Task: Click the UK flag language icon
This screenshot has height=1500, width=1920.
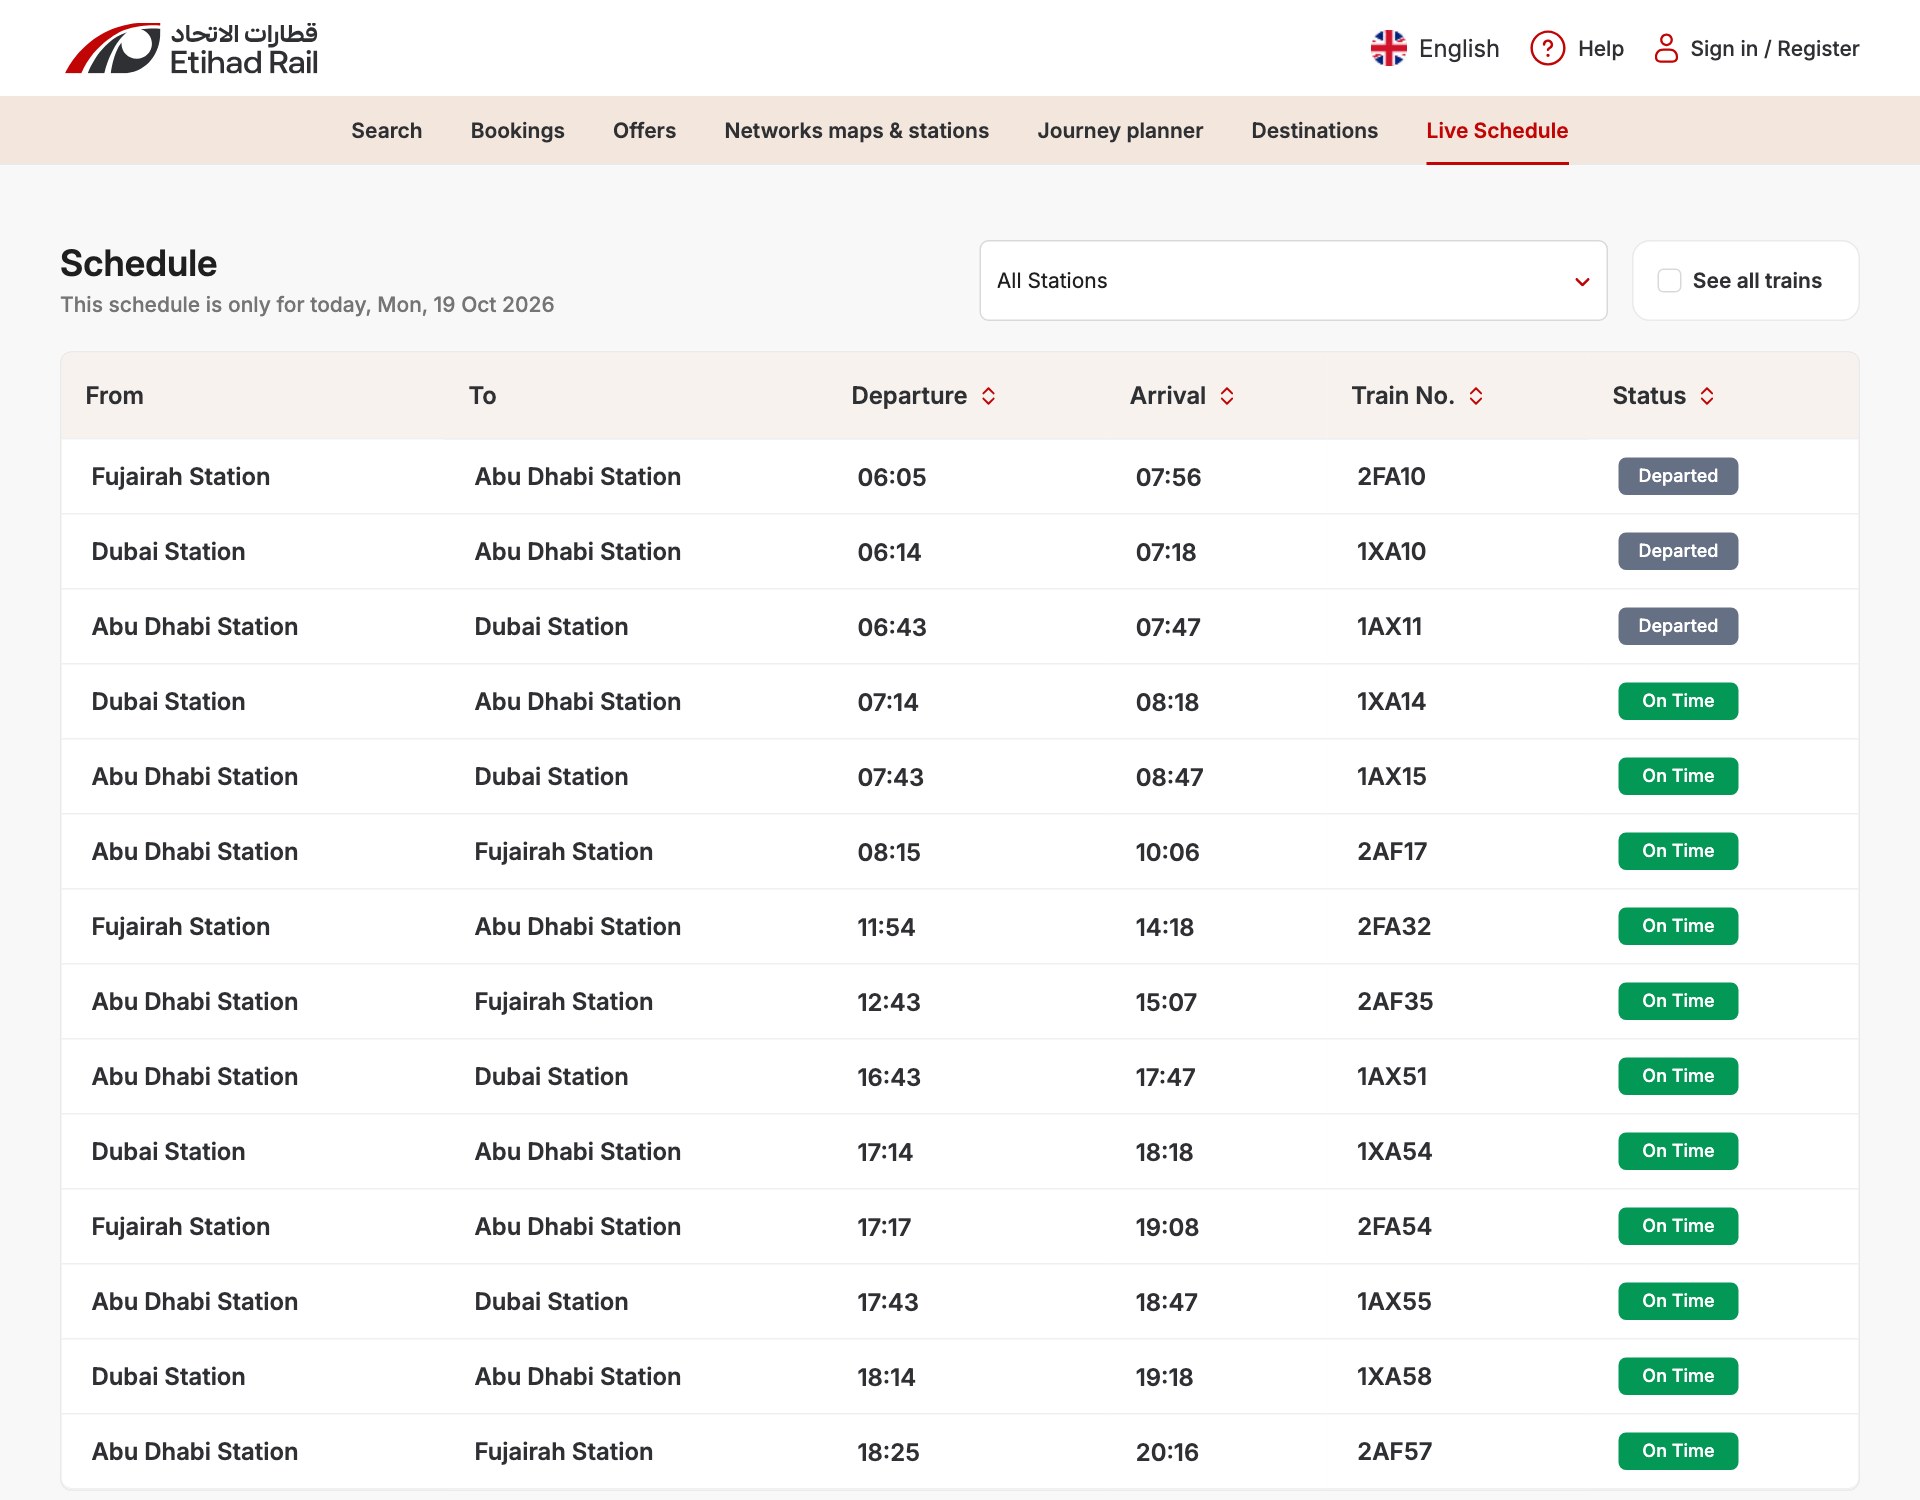Action: (1388, 48)
